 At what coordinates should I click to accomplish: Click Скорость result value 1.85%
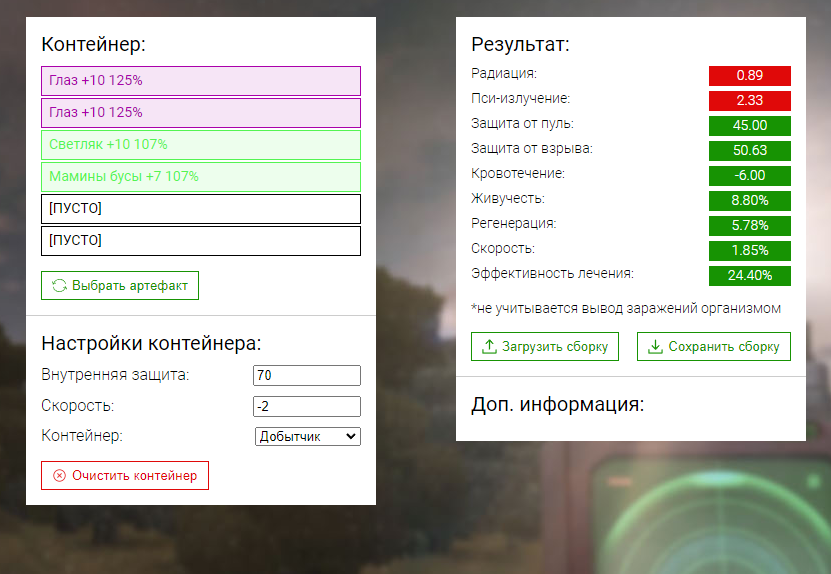[x=749, y=250]
